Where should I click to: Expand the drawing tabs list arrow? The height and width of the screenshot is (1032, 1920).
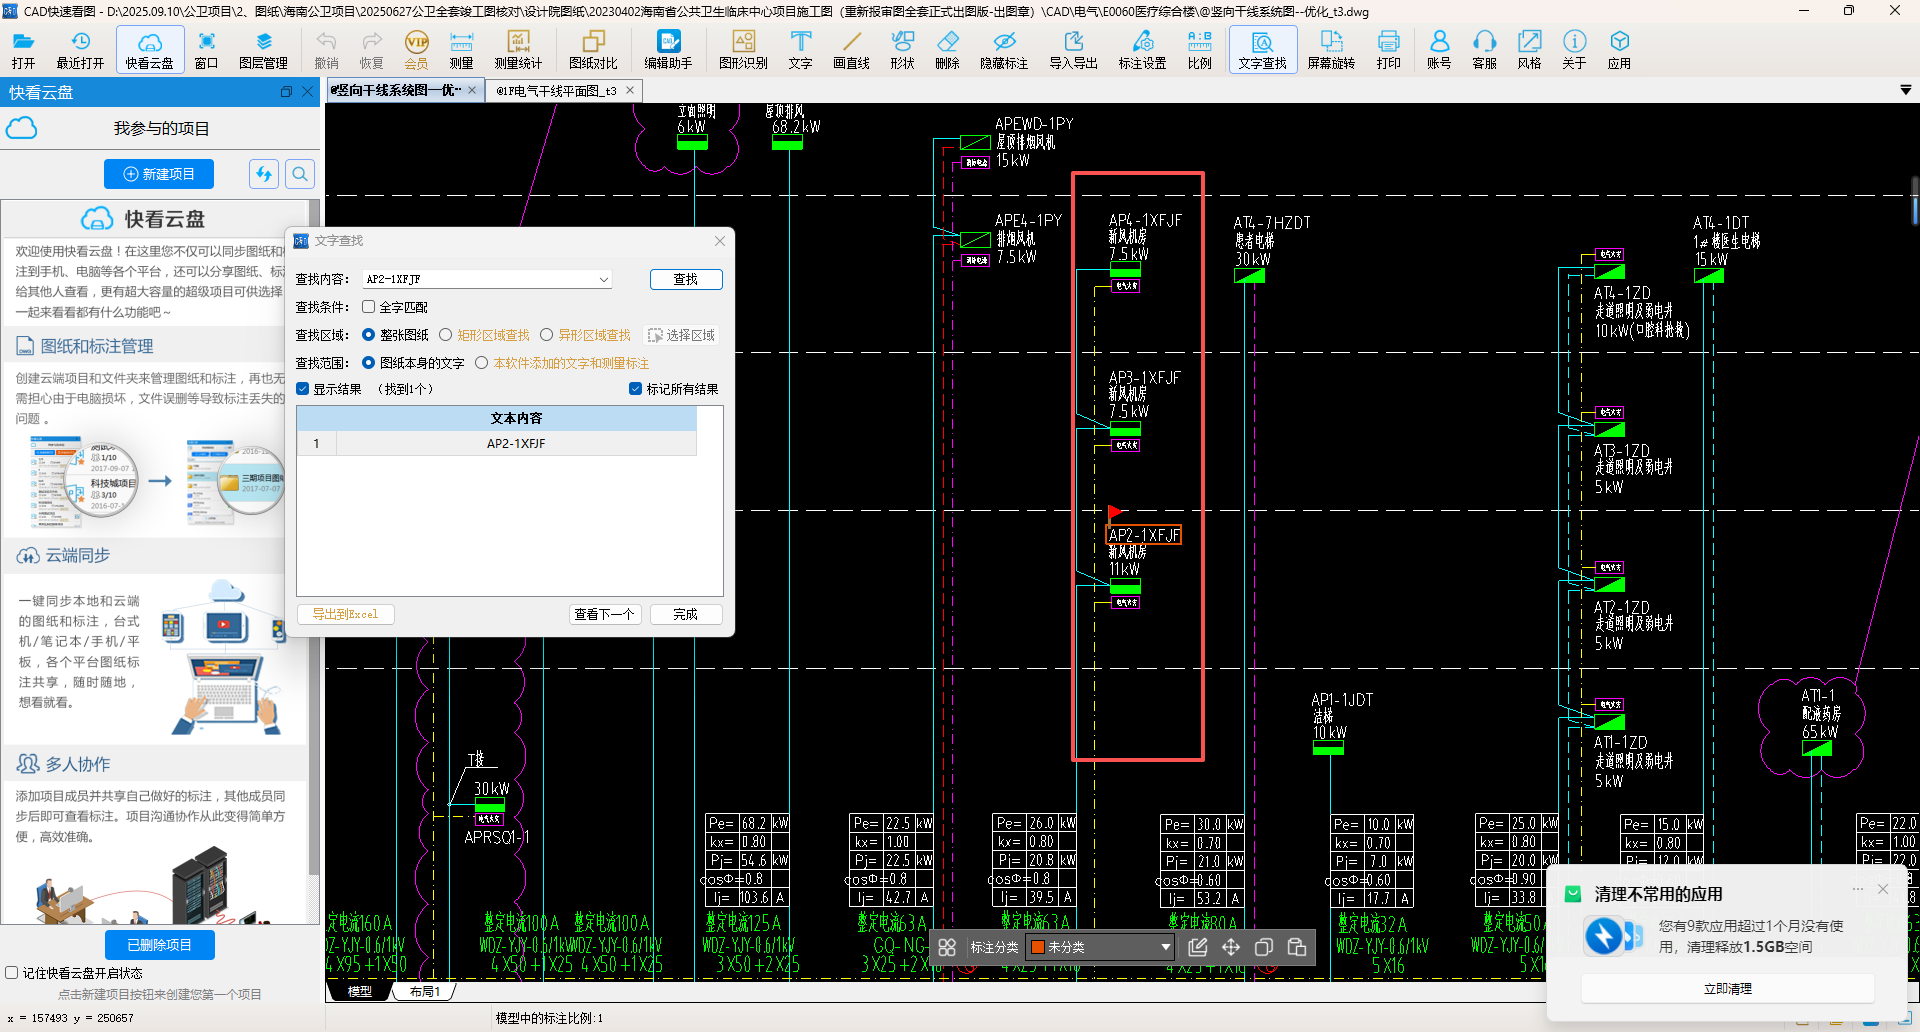(1905, 90)
